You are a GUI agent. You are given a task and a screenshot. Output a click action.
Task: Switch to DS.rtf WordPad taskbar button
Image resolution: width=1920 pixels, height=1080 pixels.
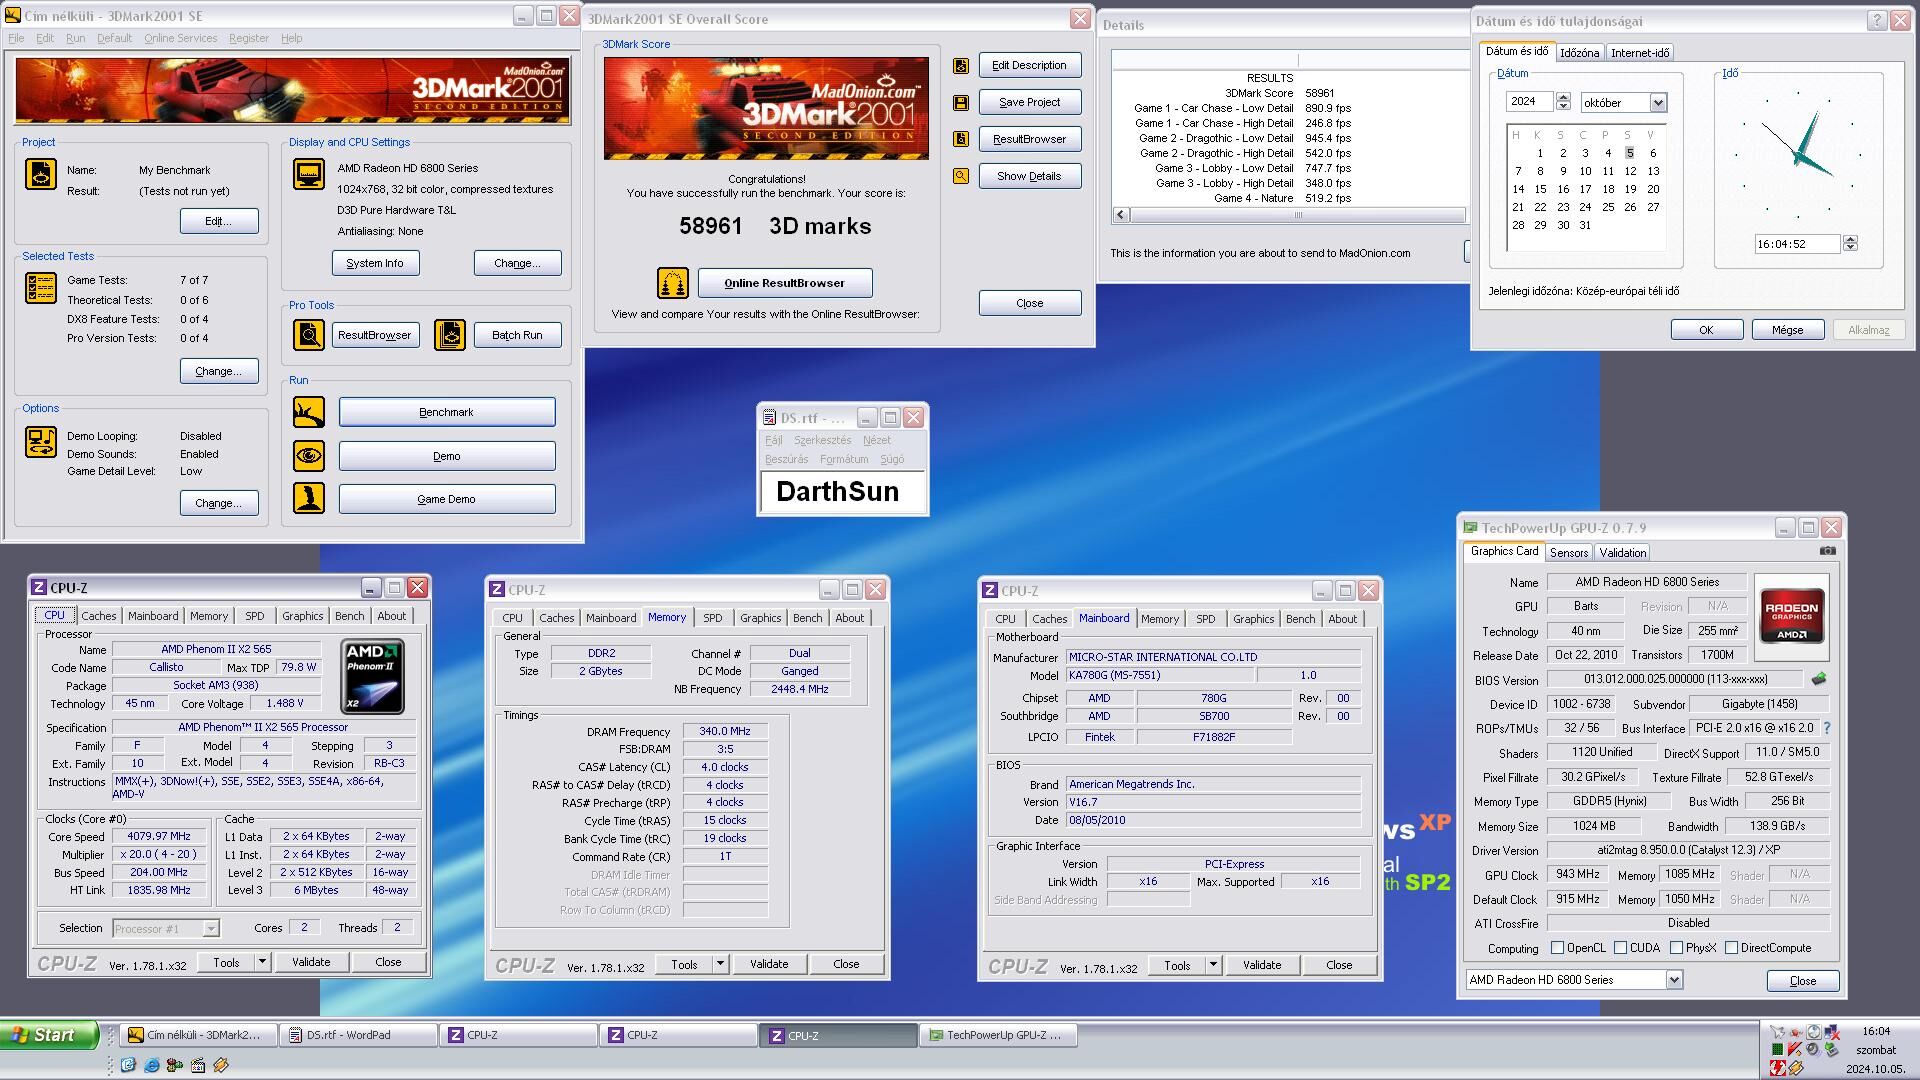coord(358,1036)
